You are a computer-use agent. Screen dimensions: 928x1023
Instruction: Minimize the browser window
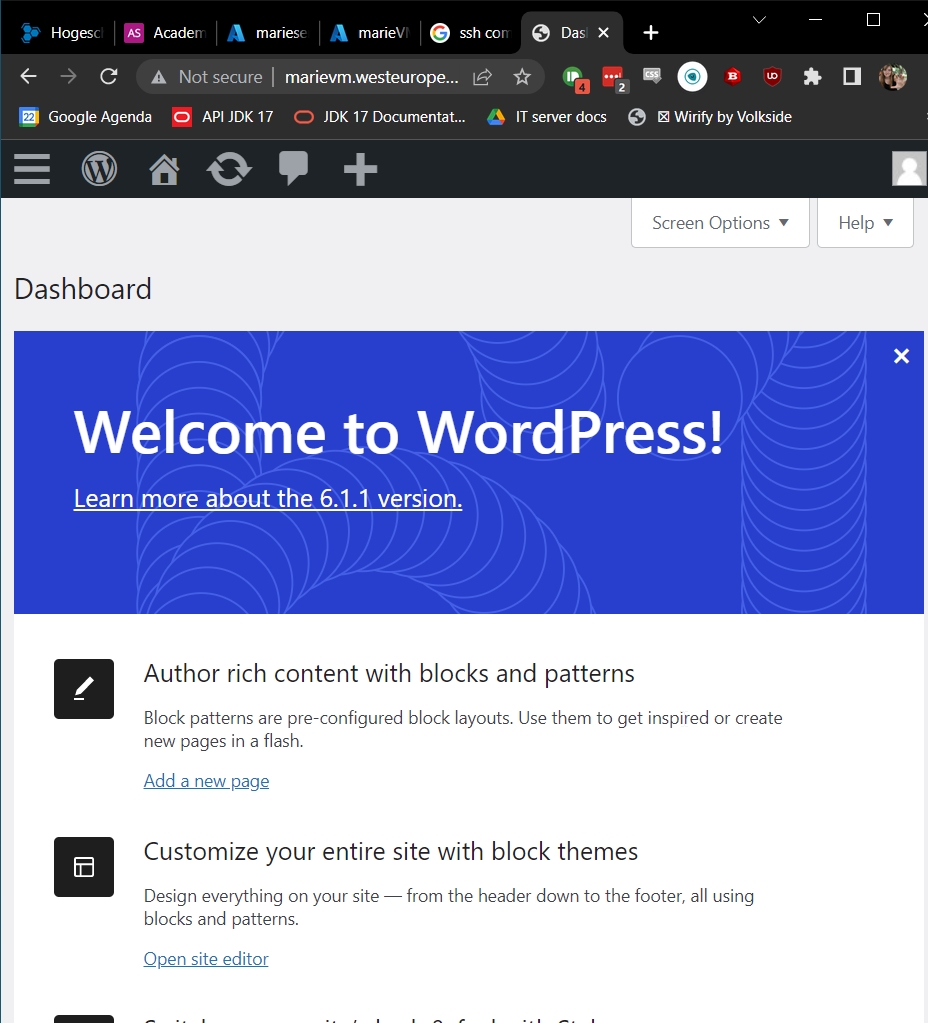(x=815, y=20)
